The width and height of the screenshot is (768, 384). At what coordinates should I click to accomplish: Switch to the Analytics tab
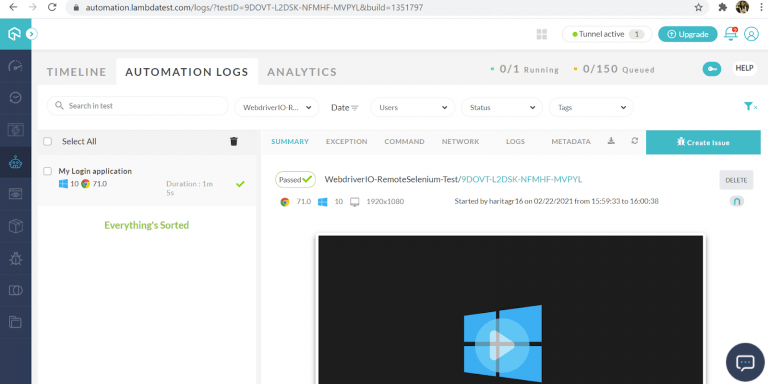pos(302,72)
